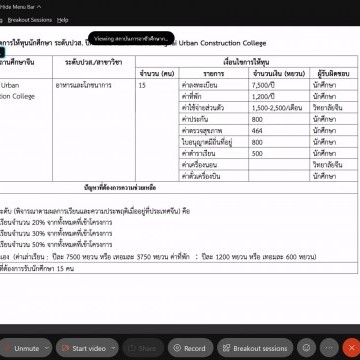360x360 pixels.
Task: Open more options ellipsis button
Action: (329, 348)
